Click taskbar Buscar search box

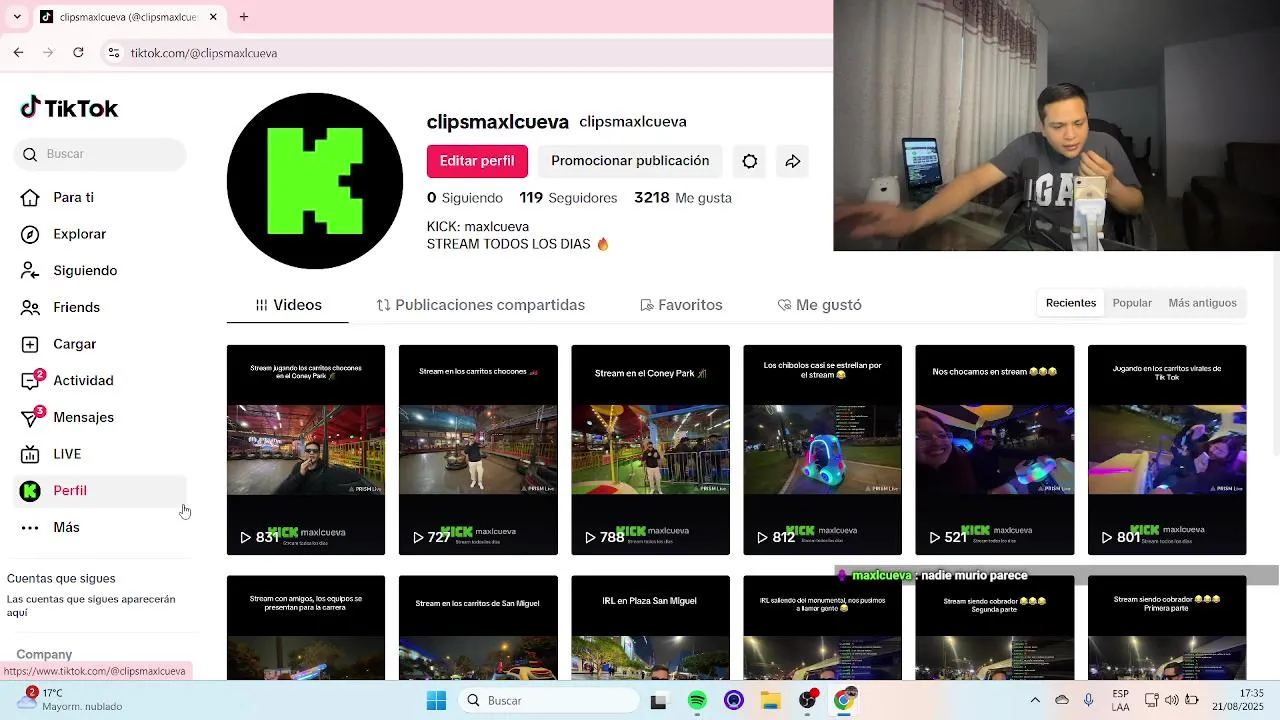(548, 701)
